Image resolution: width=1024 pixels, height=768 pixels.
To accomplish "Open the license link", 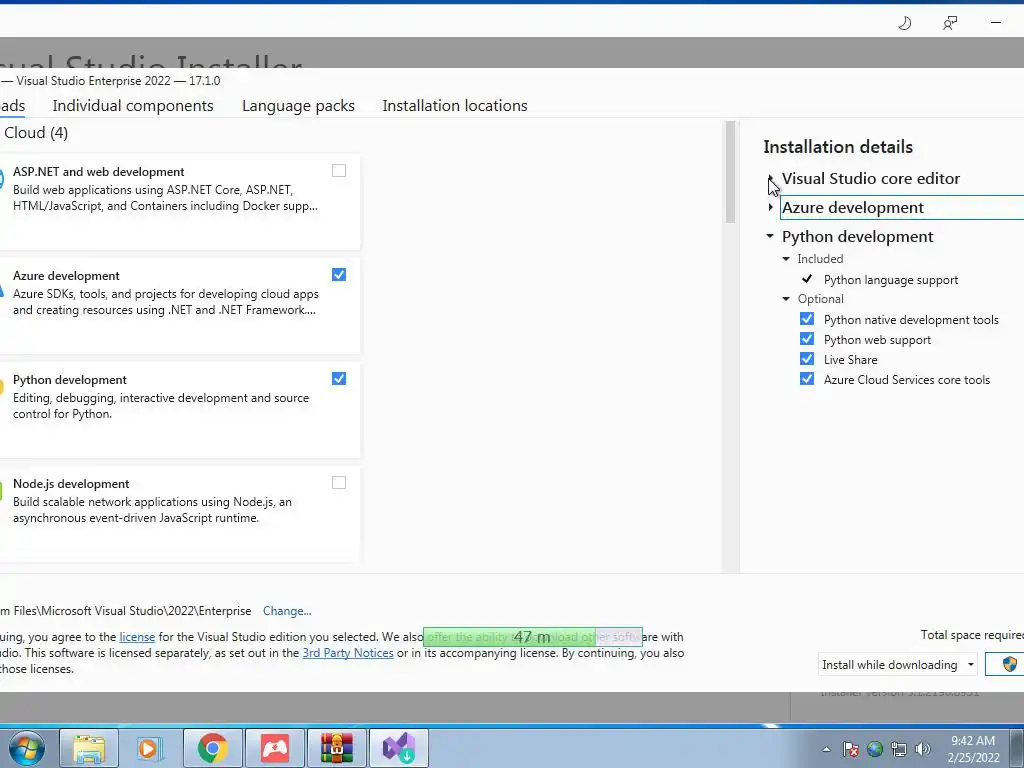I will tap(137, 637).
